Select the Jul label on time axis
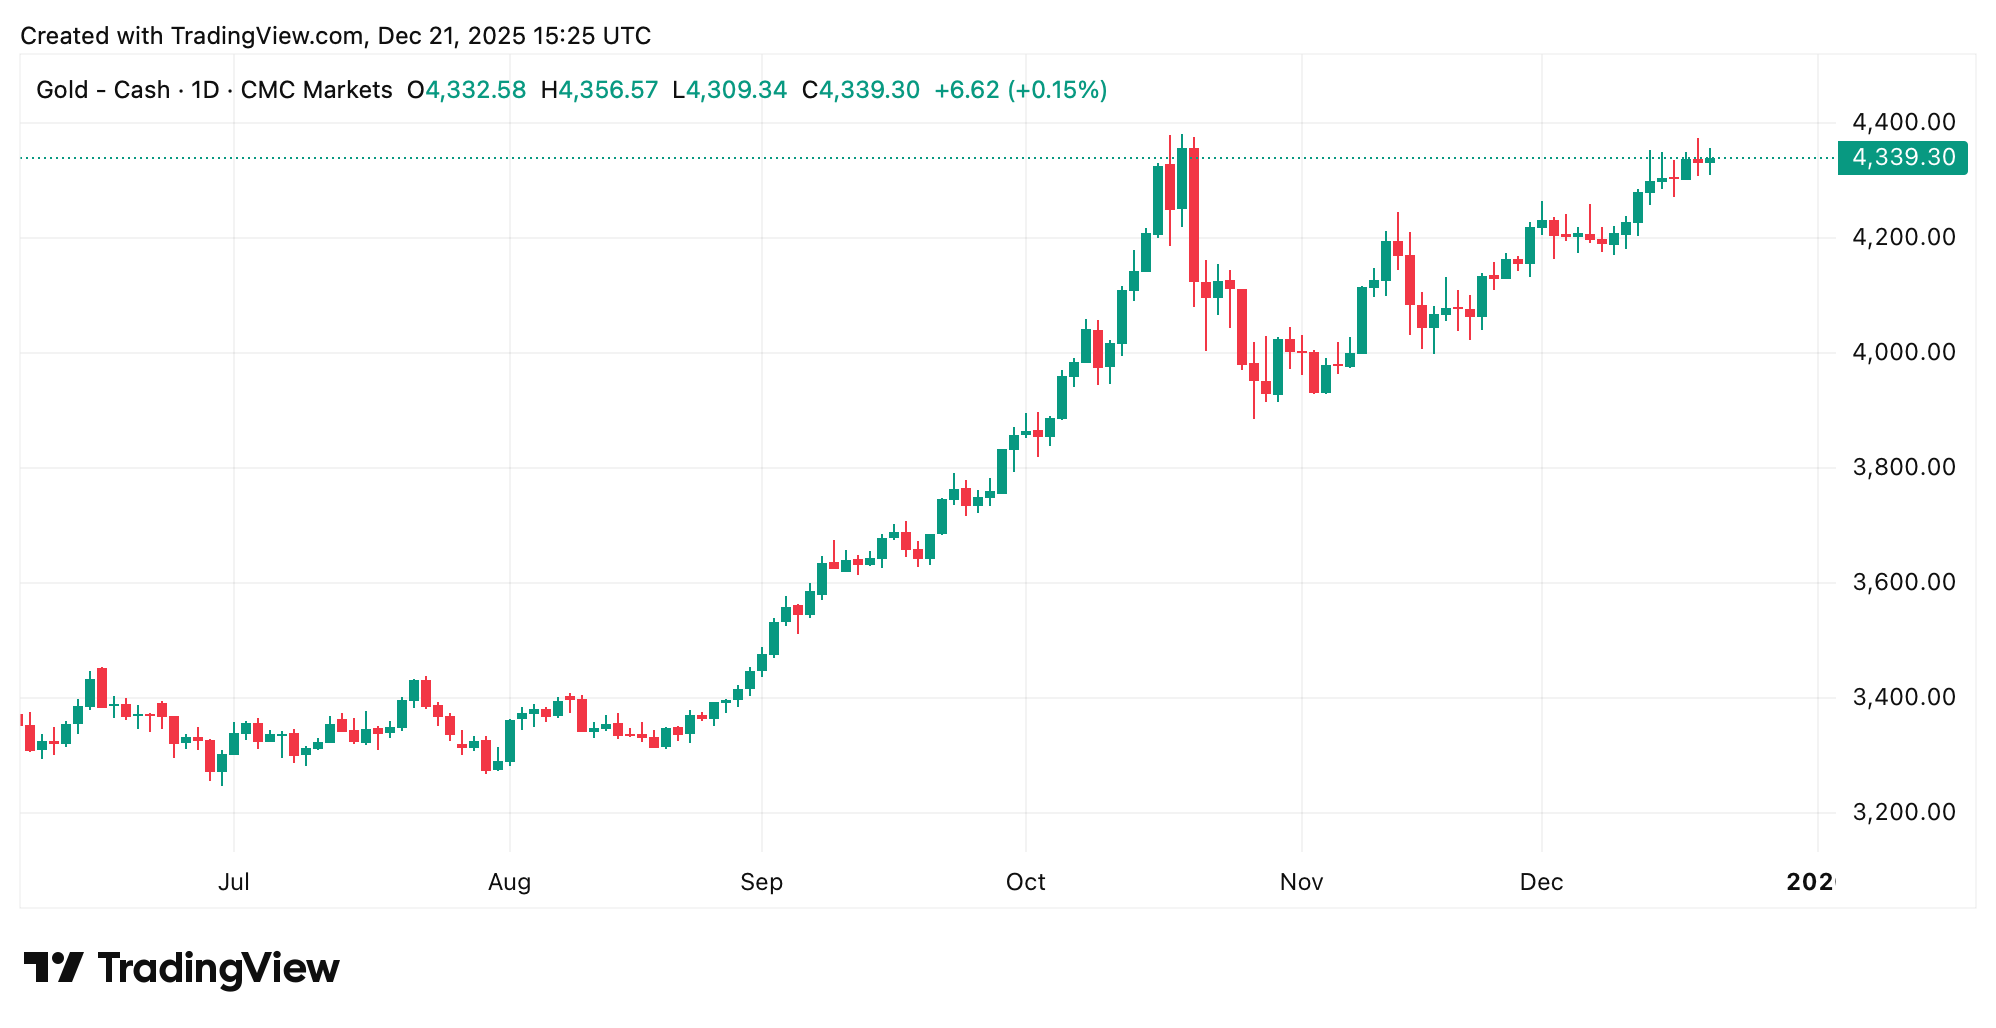The image size is (1996, 1028). click(x=233, y=882)
